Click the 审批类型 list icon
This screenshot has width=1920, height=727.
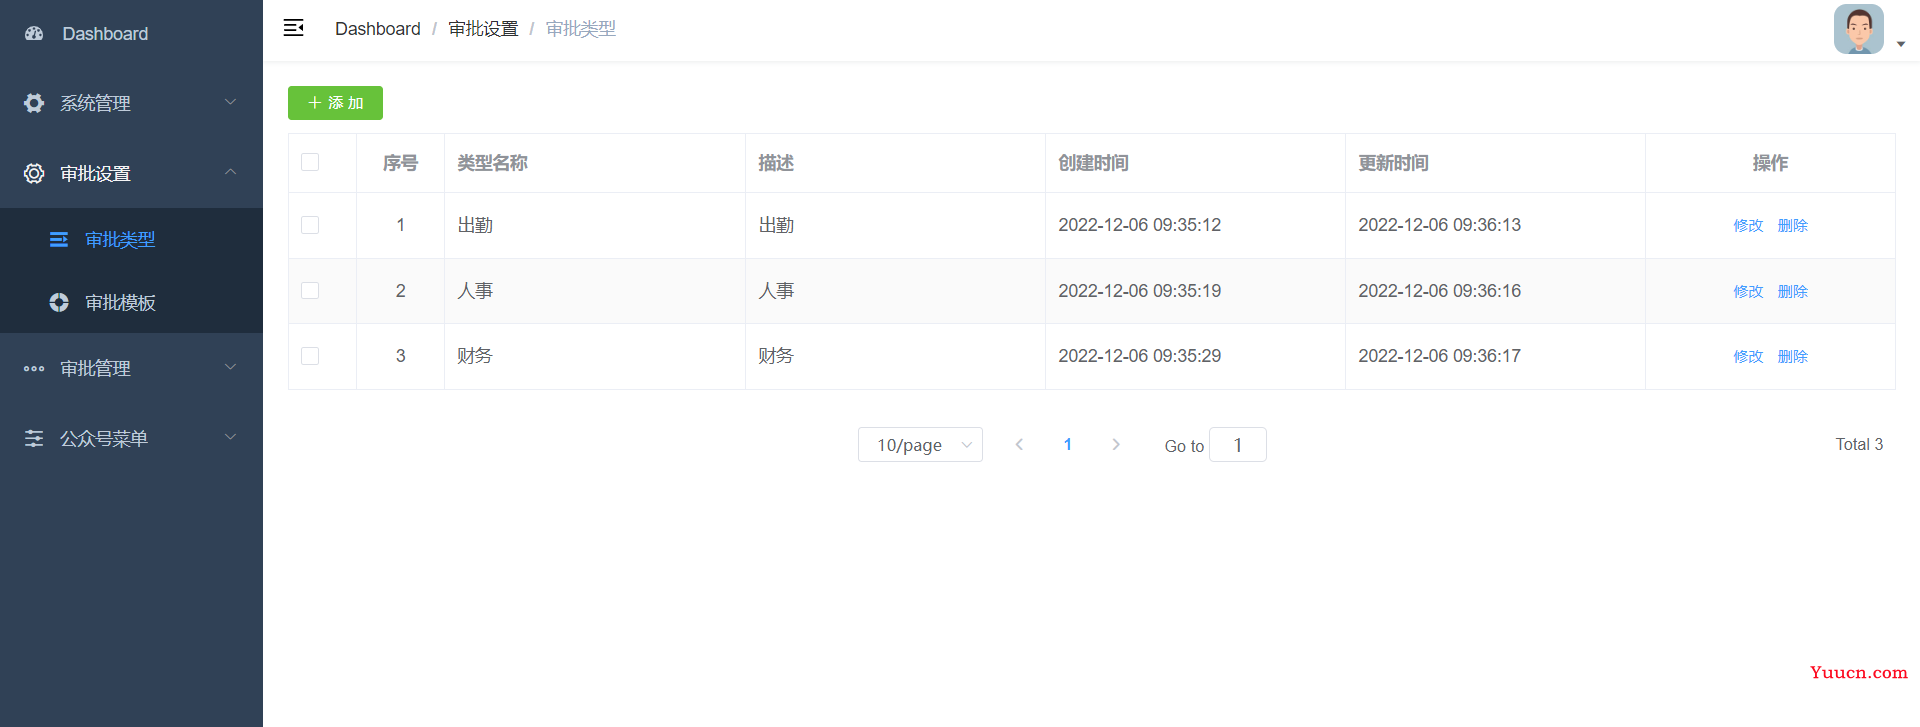(59, 239)
